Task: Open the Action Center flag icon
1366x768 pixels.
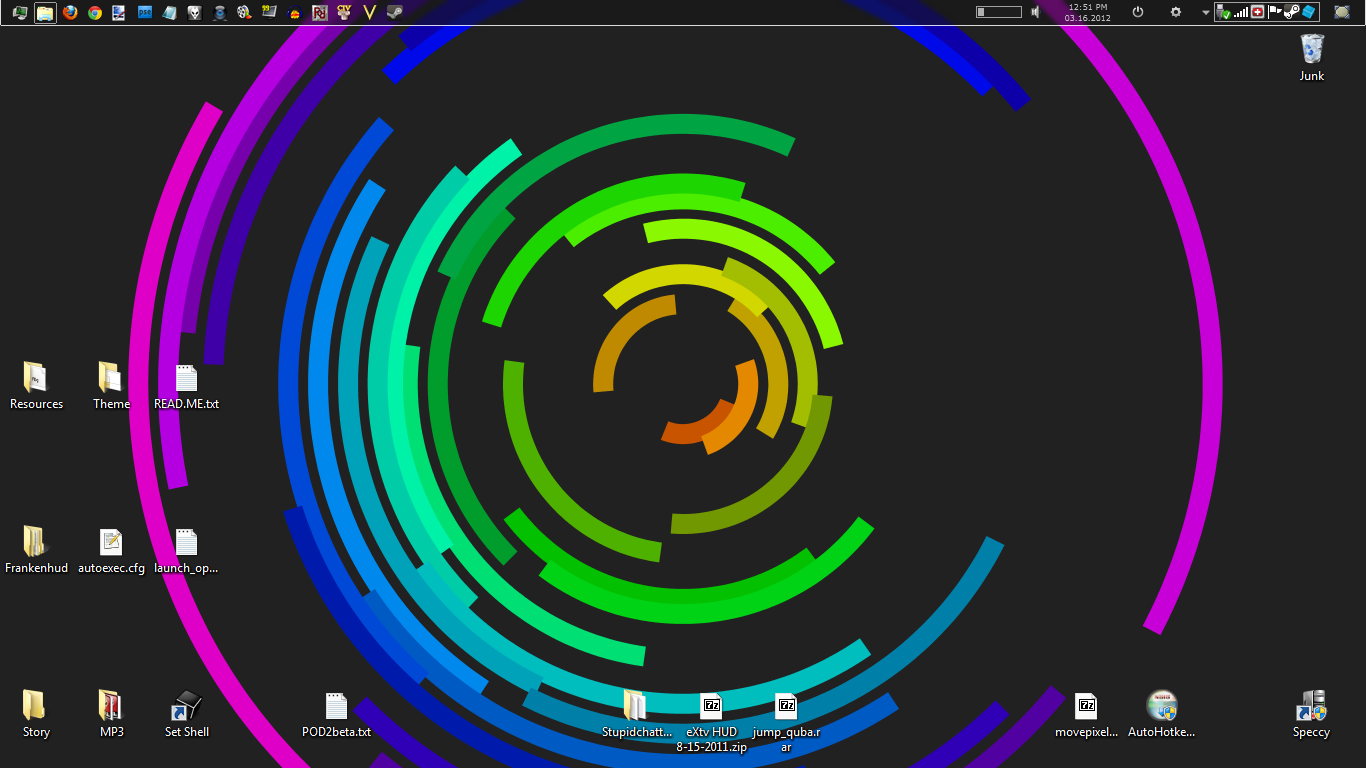Action: tap(1275, 12)
